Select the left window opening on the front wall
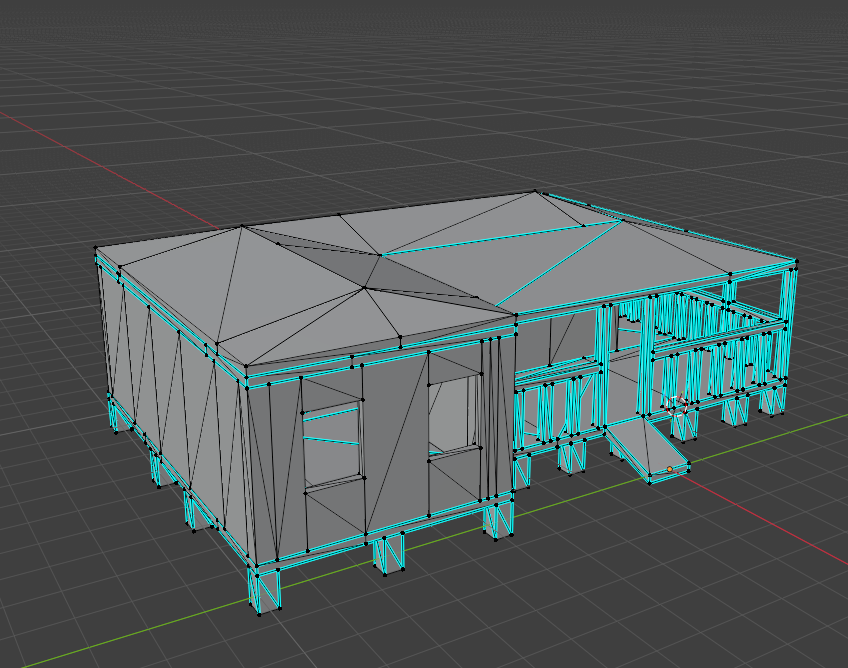 (x=332, y=446)
